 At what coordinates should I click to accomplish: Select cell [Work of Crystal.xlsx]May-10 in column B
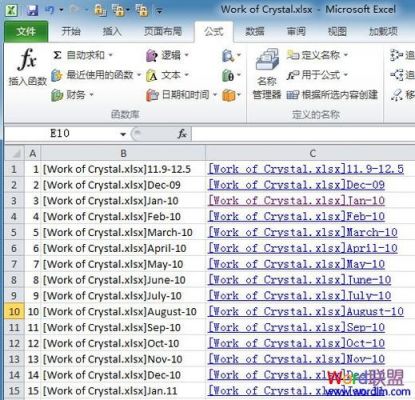tap(123, 264)
